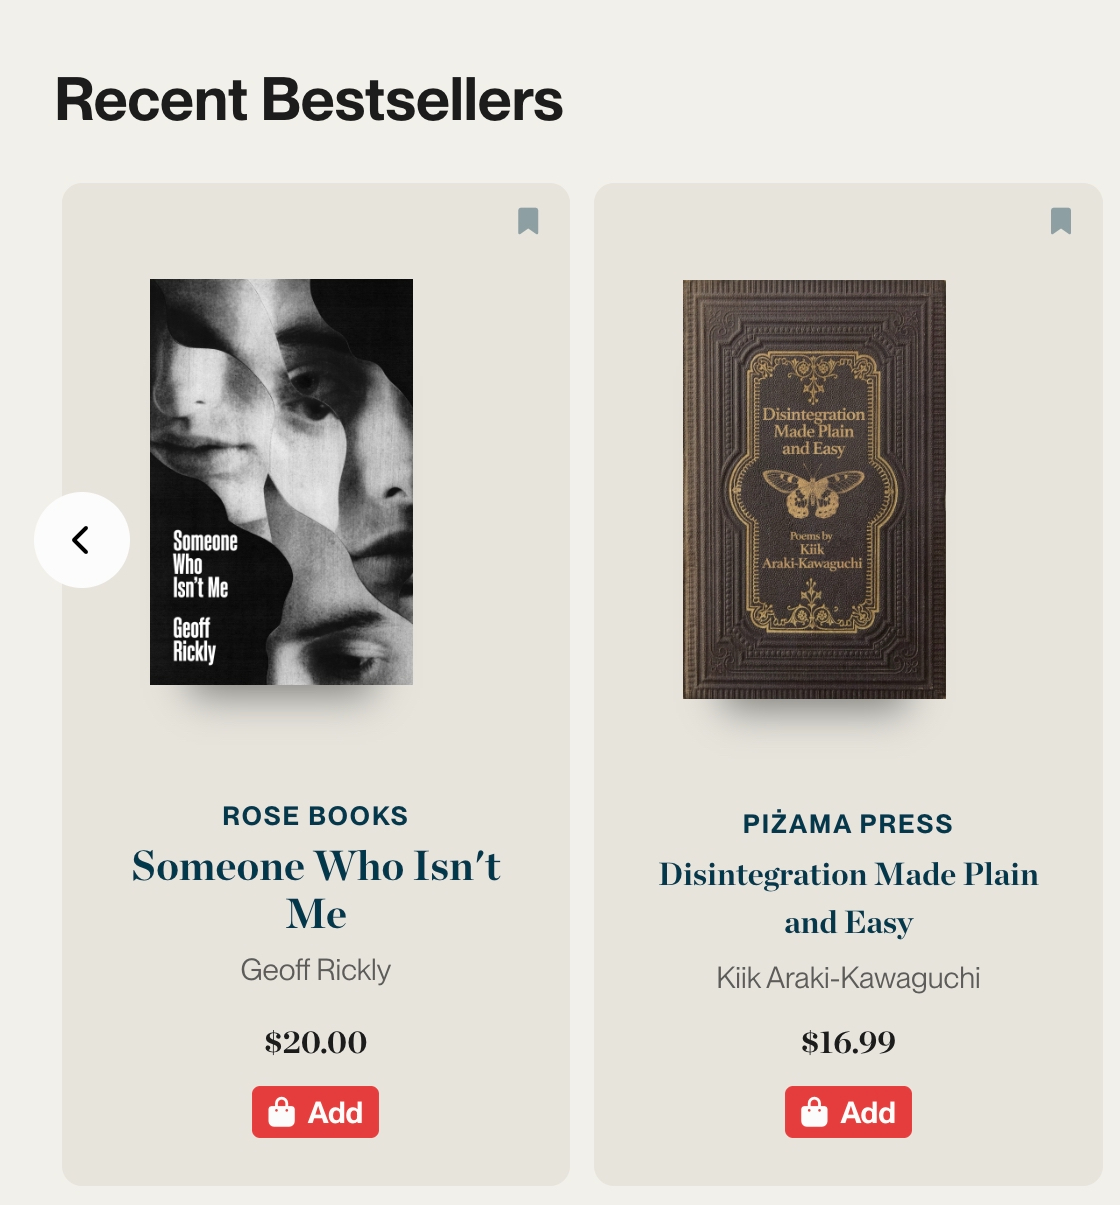1120x1205 pixels.
Task: Bookmark the Someone Who Isn't Me book
Action: pos(528,221)
